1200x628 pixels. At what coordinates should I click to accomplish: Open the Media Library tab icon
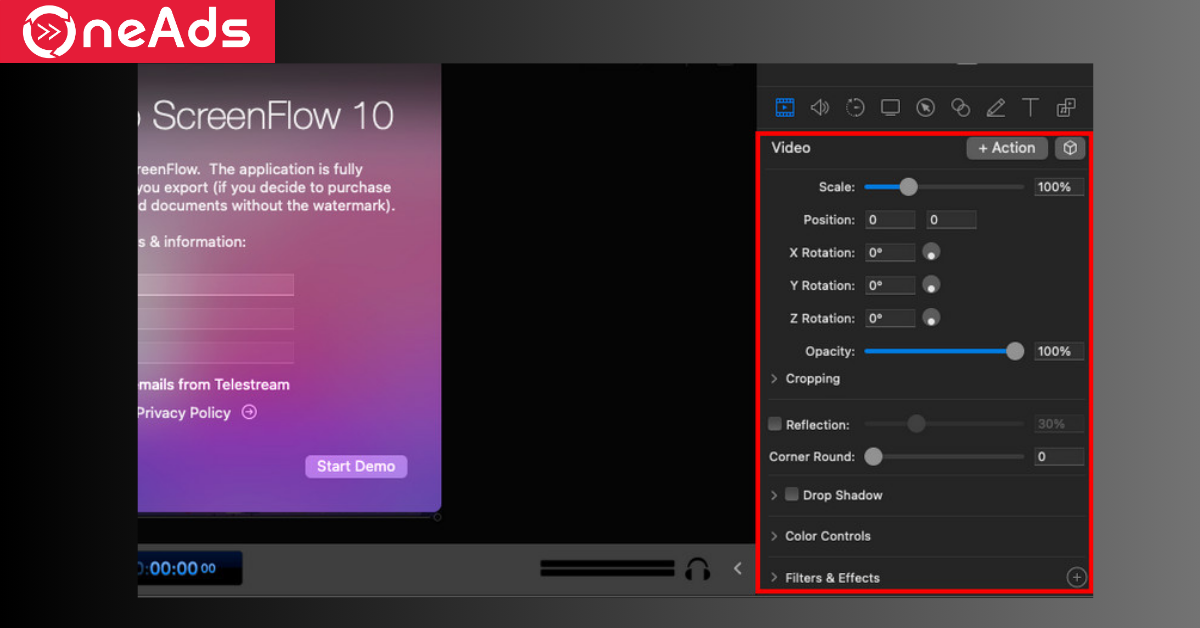pos(1066,107)
